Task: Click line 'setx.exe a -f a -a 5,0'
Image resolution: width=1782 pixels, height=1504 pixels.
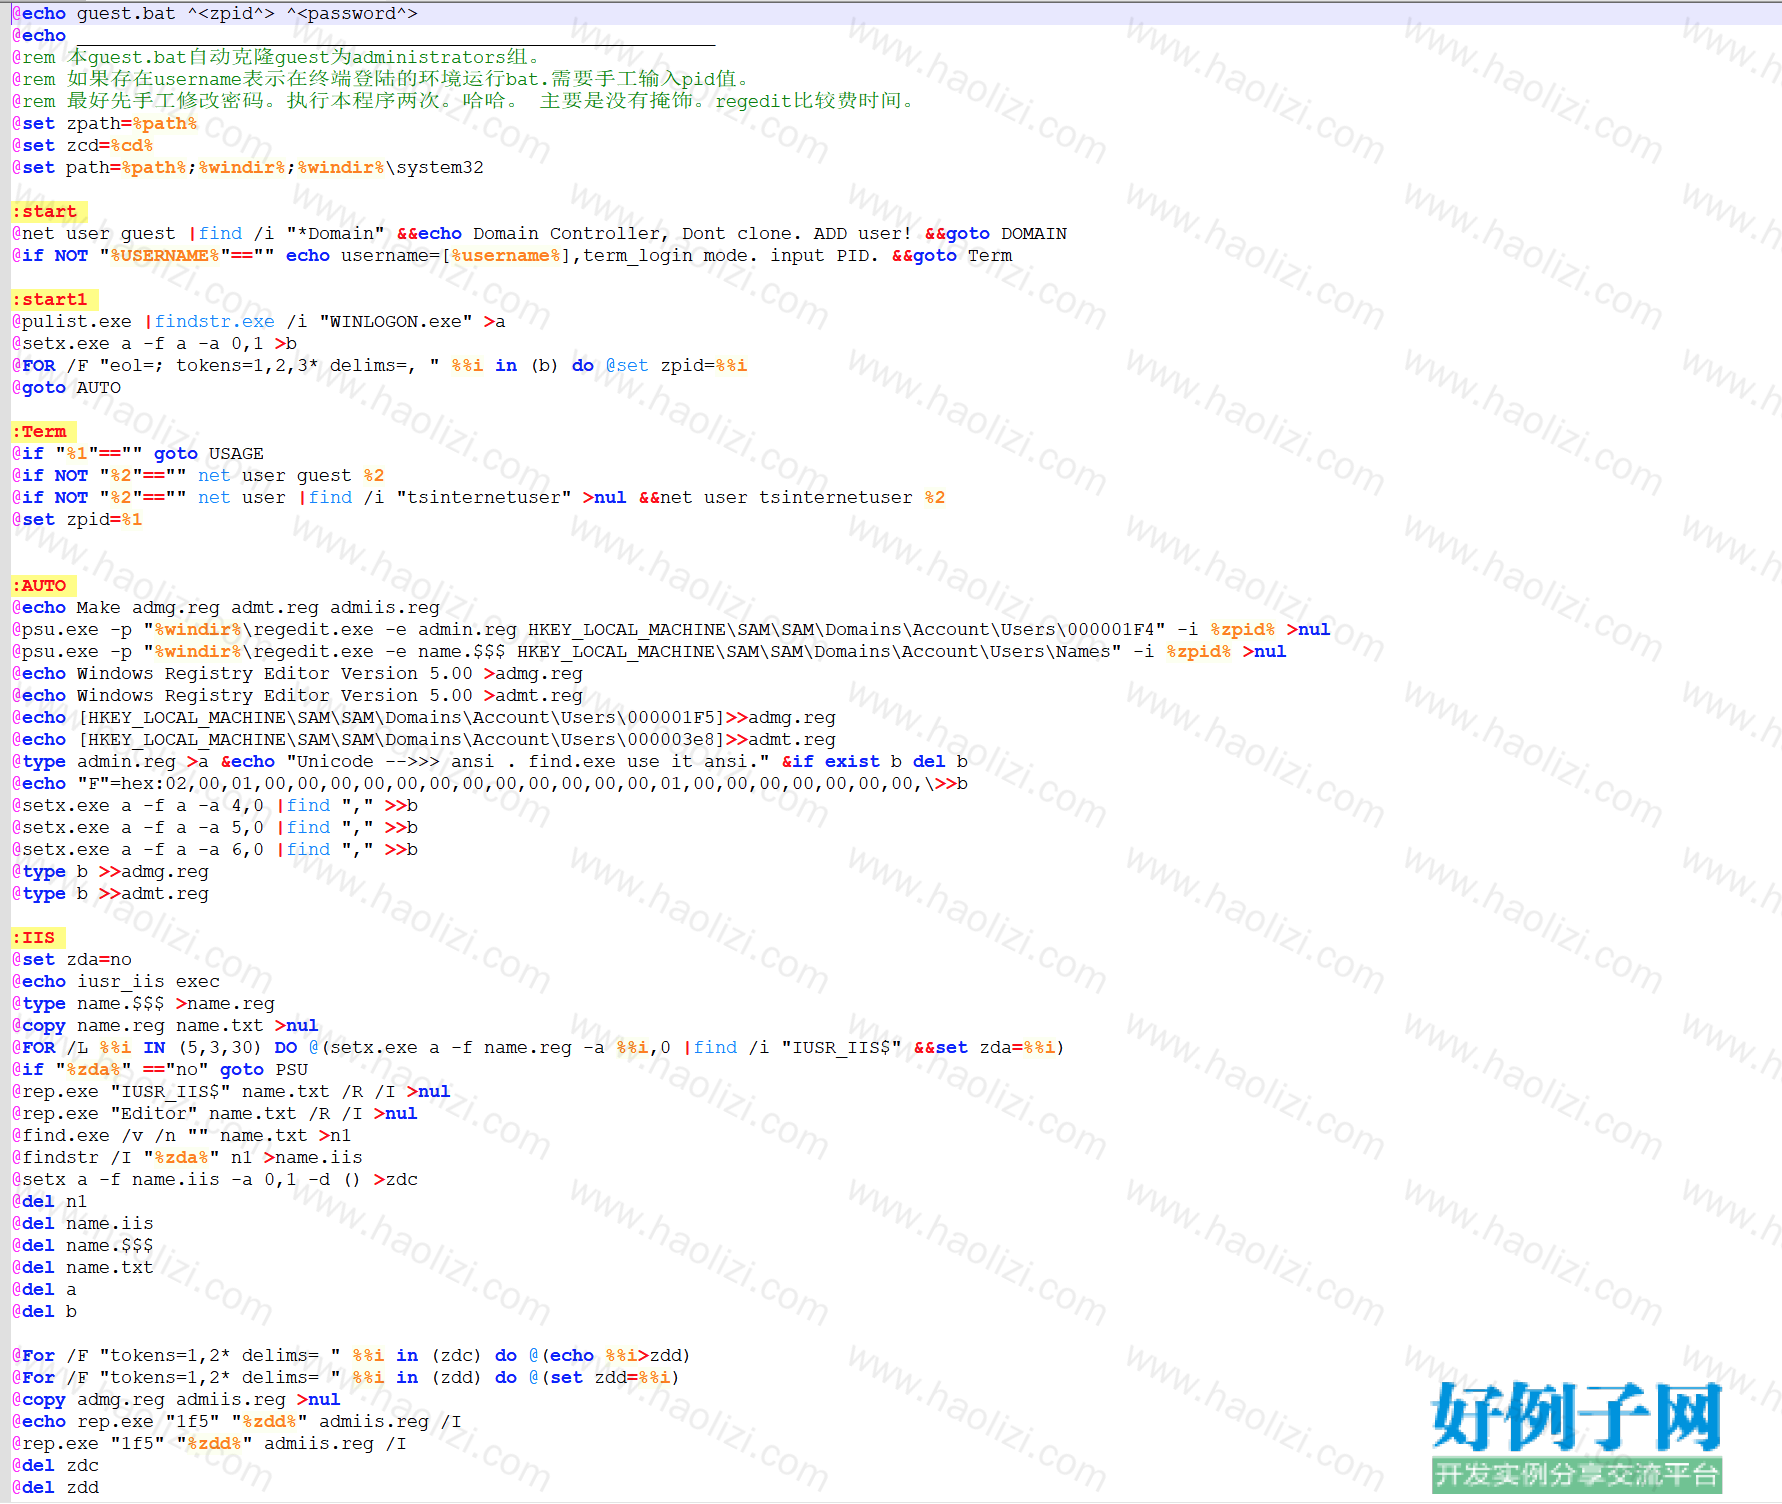Action: 215,827
